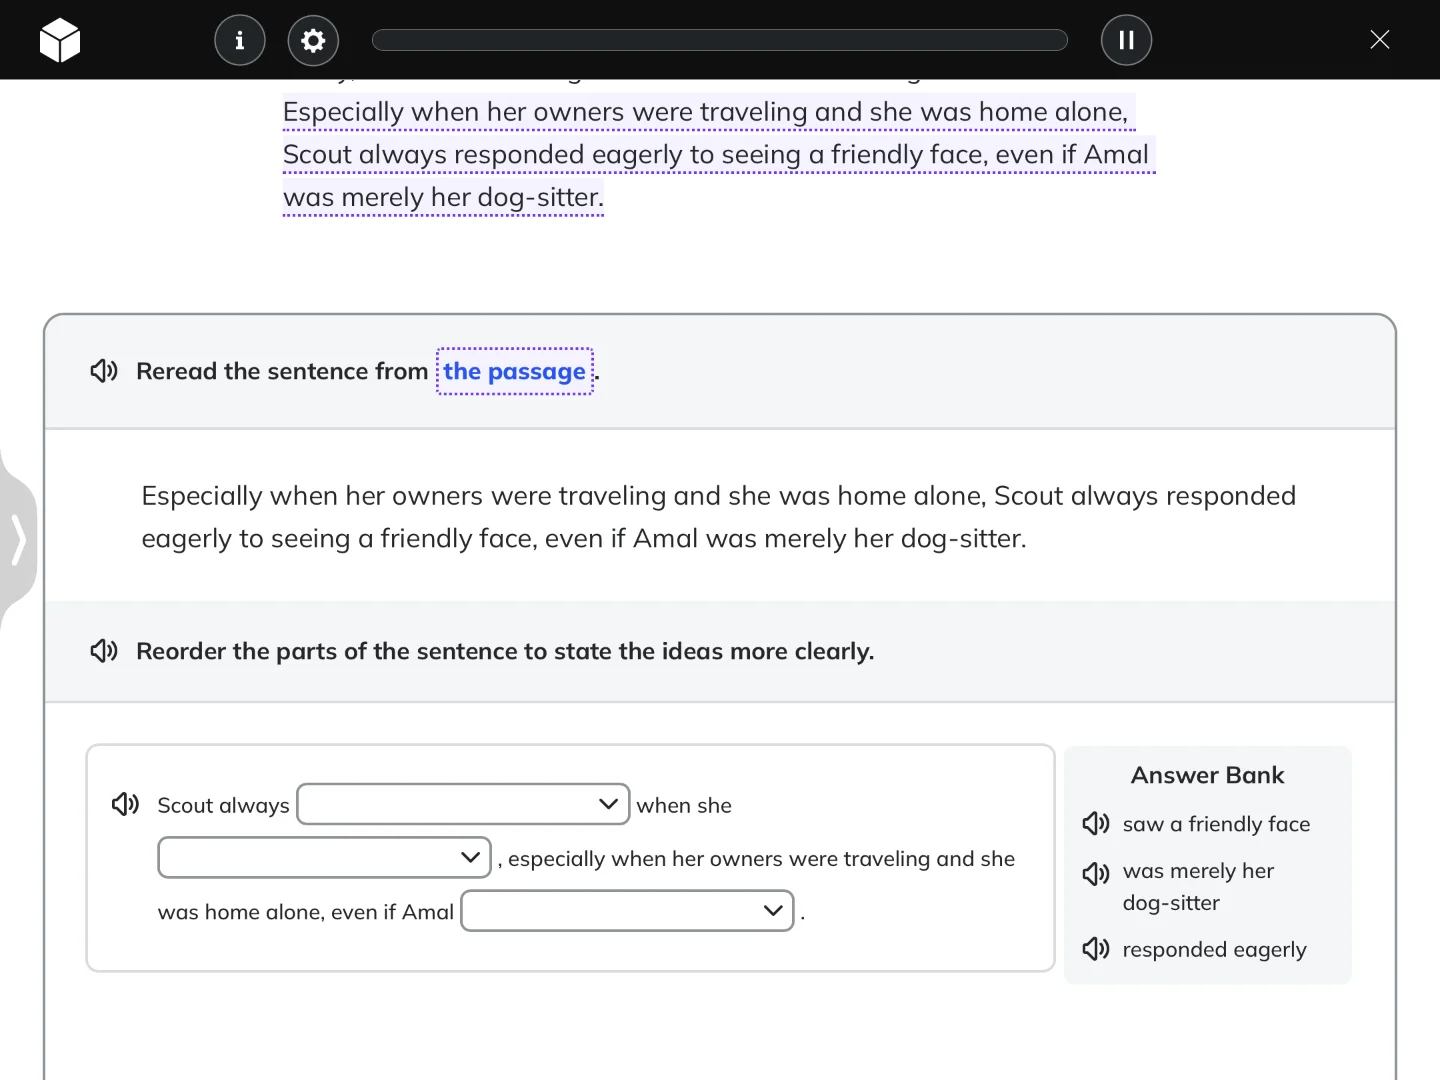Play audio for the 'Scout always' sentence

point(125,804)
